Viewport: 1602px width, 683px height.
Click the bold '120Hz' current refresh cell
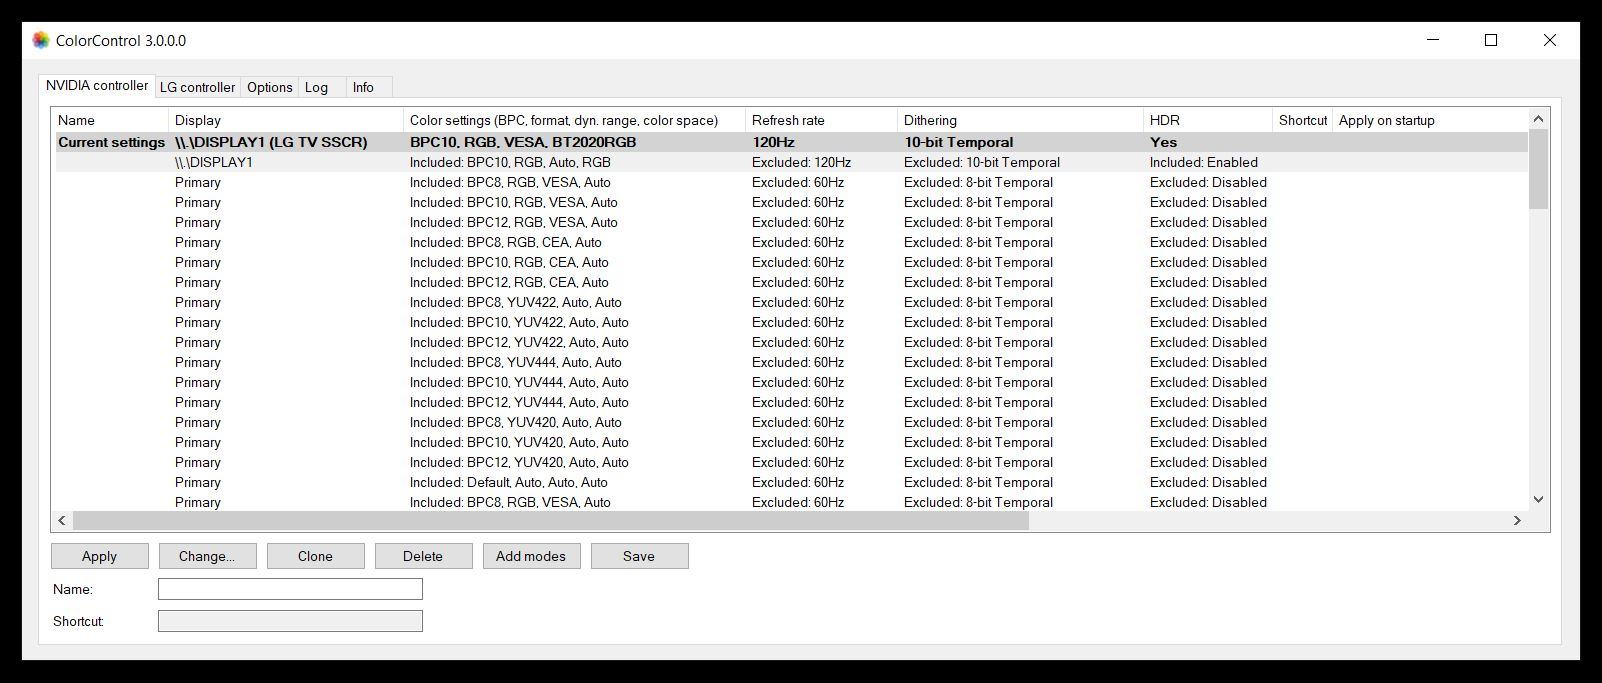click(773, 142)
